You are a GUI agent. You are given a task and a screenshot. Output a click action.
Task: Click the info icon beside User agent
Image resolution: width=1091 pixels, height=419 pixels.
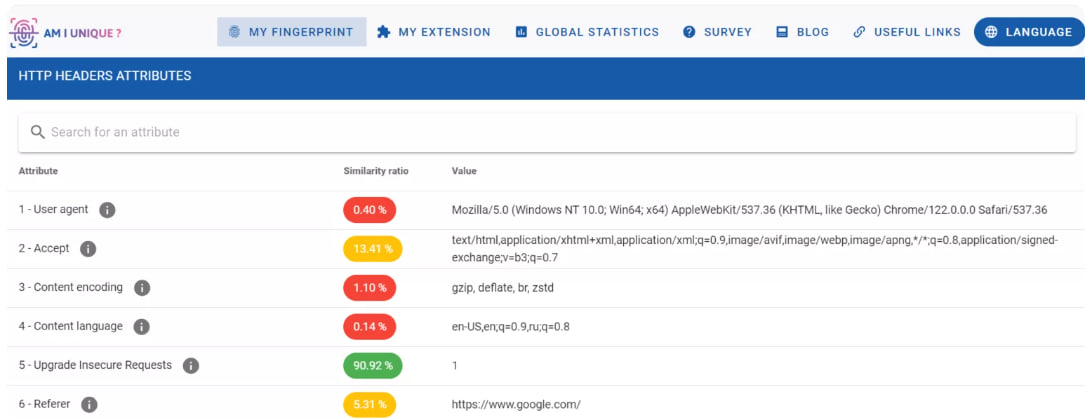pyautogui.click(x=107, y=210)
